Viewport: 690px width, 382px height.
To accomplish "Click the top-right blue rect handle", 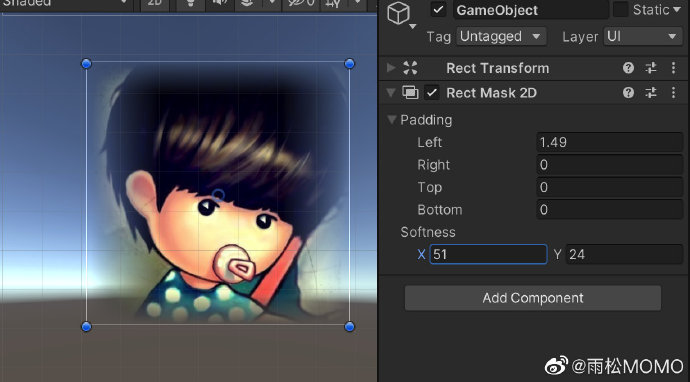I will [x=349, y=64].
